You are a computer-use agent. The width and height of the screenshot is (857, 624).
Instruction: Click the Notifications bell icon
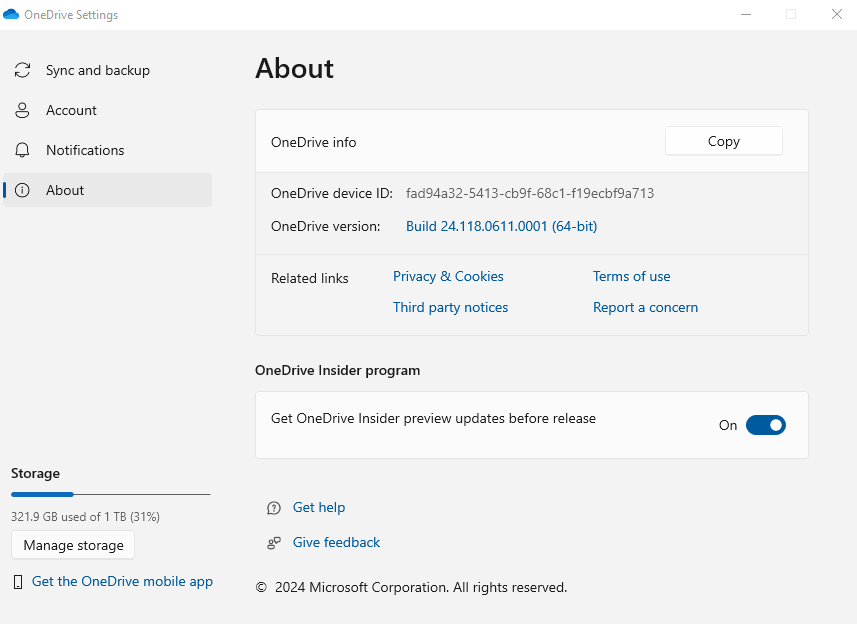[22, 150]
